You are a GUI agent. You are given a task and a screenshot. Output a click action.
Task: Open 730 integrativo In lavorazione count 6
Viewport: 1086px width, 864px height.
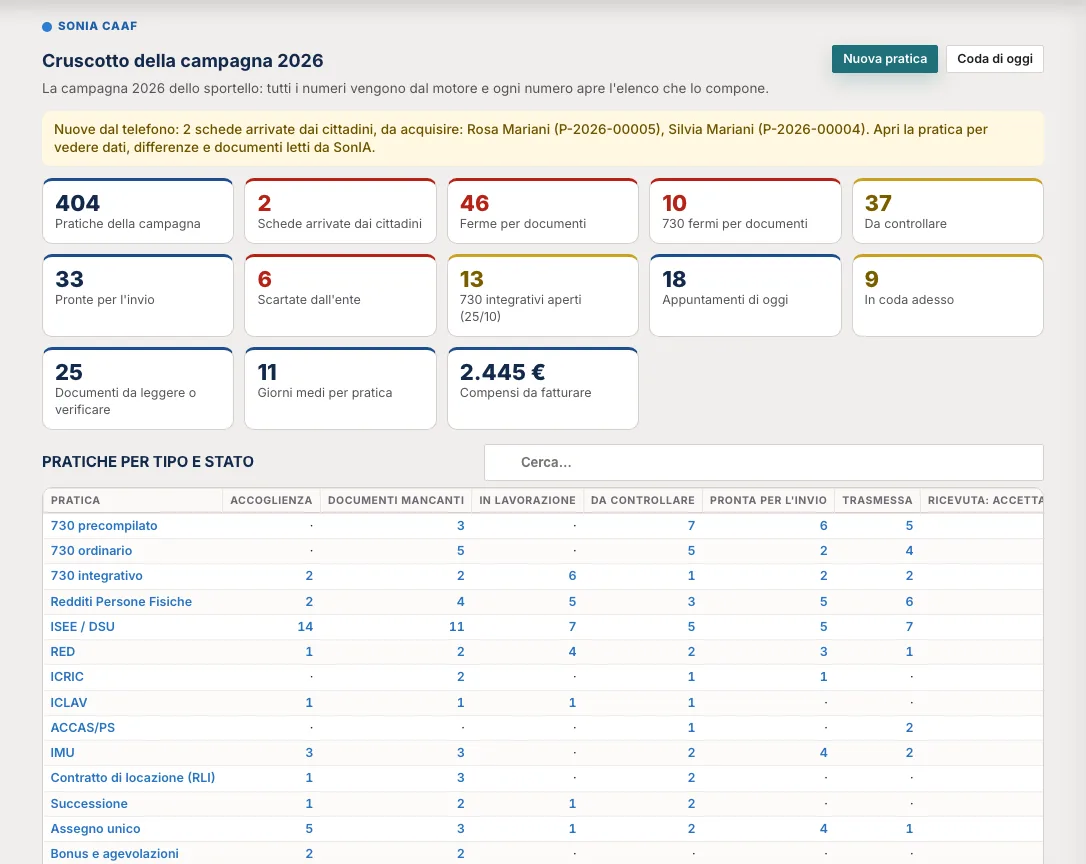(x=572, y=576)
